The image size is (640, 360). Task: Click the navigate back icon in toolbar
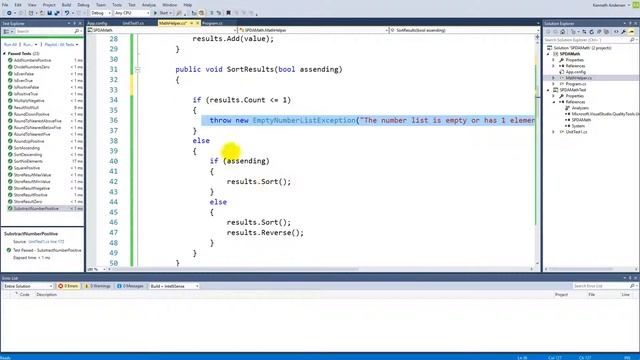(x=9, y=13)
